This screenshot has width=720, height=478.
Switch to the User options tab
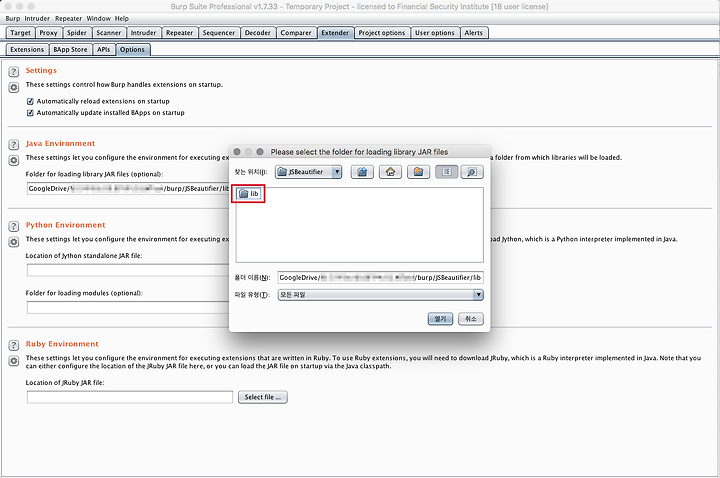click(x=435, y=33)
